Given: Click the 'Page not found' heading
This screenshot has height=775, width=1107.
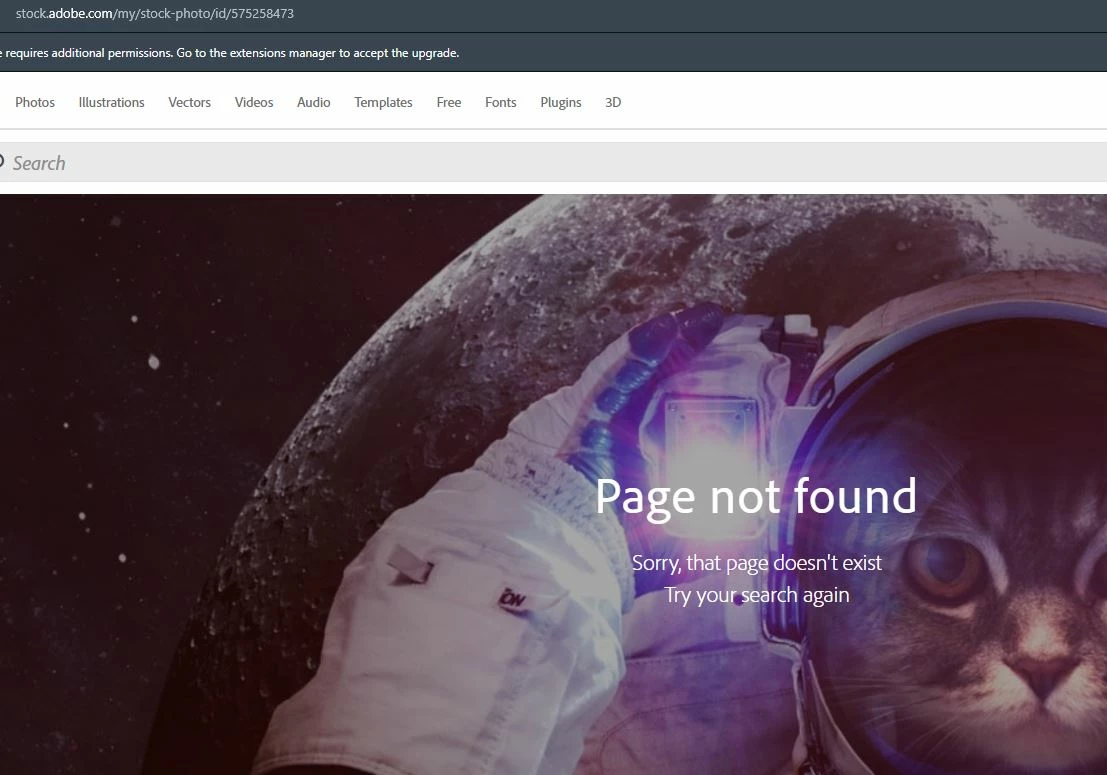Looking at the screenshot, I should coord(756,497).
